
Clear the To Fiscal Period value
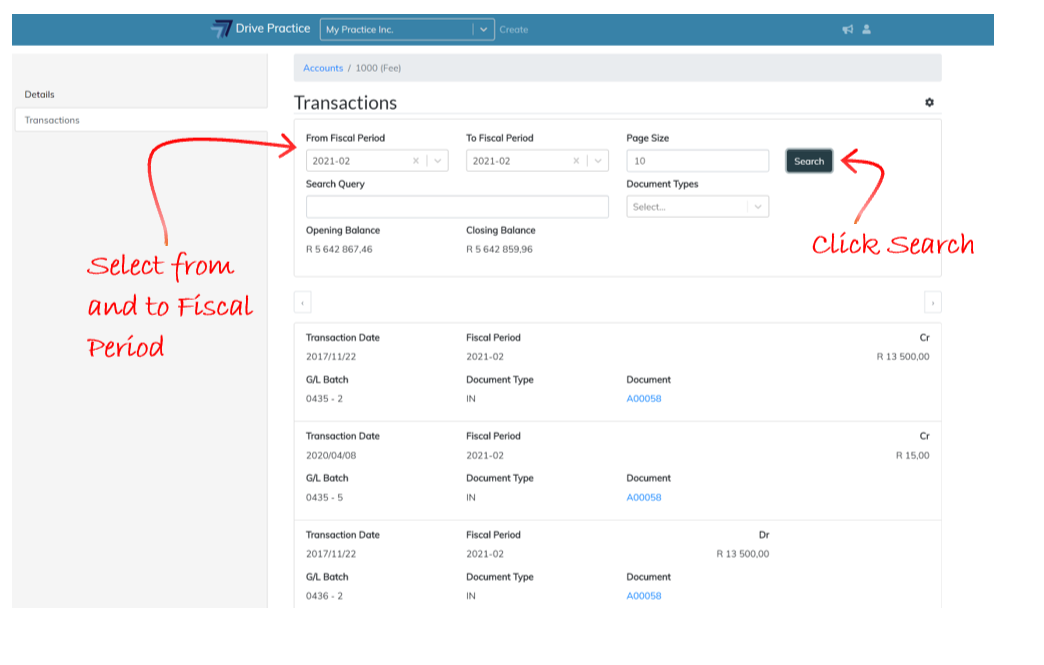[x=576, y=161]
